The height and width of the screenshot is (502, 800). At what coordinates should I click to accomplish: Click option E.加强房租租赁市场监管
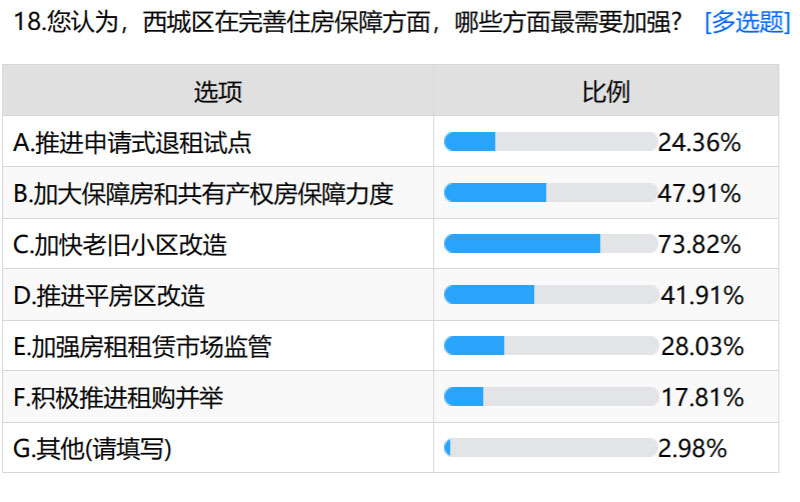tap(142, 346)
